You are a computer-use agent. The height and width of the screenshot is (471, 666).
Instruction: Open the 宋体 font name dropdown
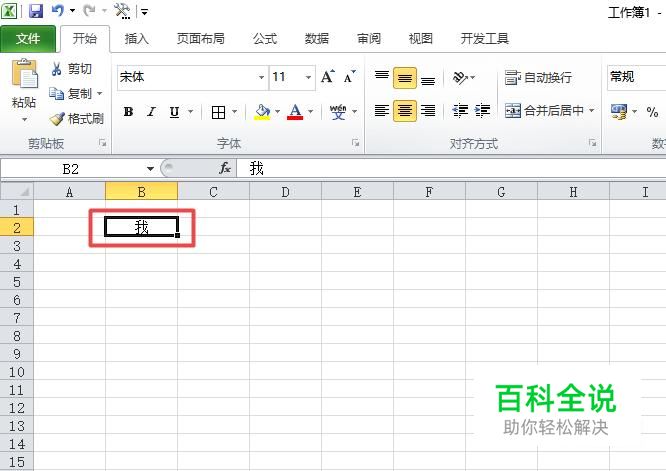[262, 77]
